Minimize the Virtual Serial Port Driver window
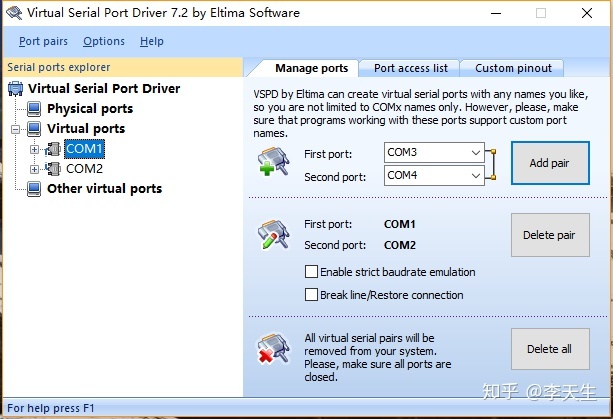Viewport: 613px width, 419px height. point(496,13)
